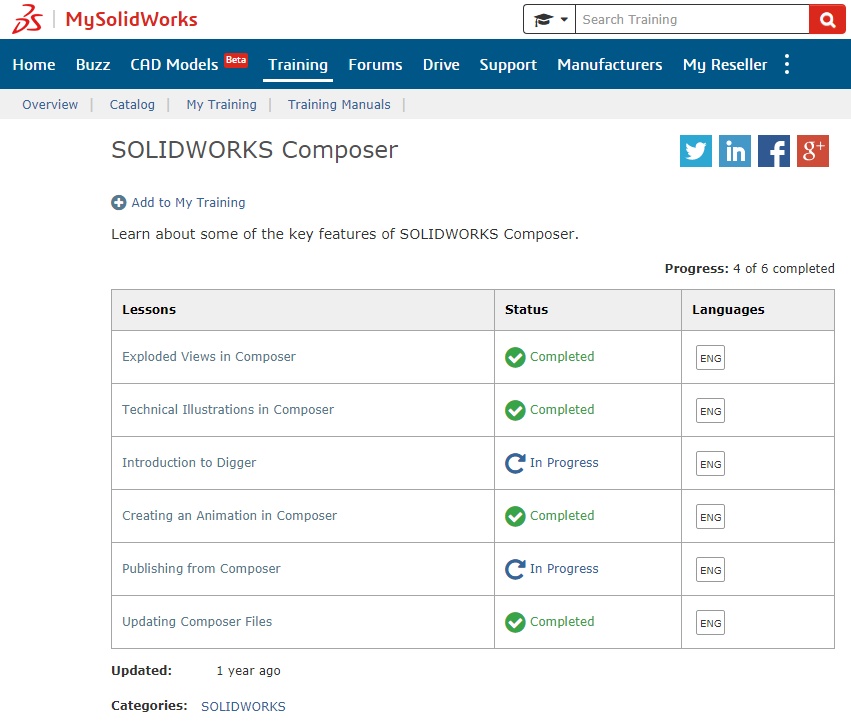Open the Publishing from Composer lesson

coord(201,568)
